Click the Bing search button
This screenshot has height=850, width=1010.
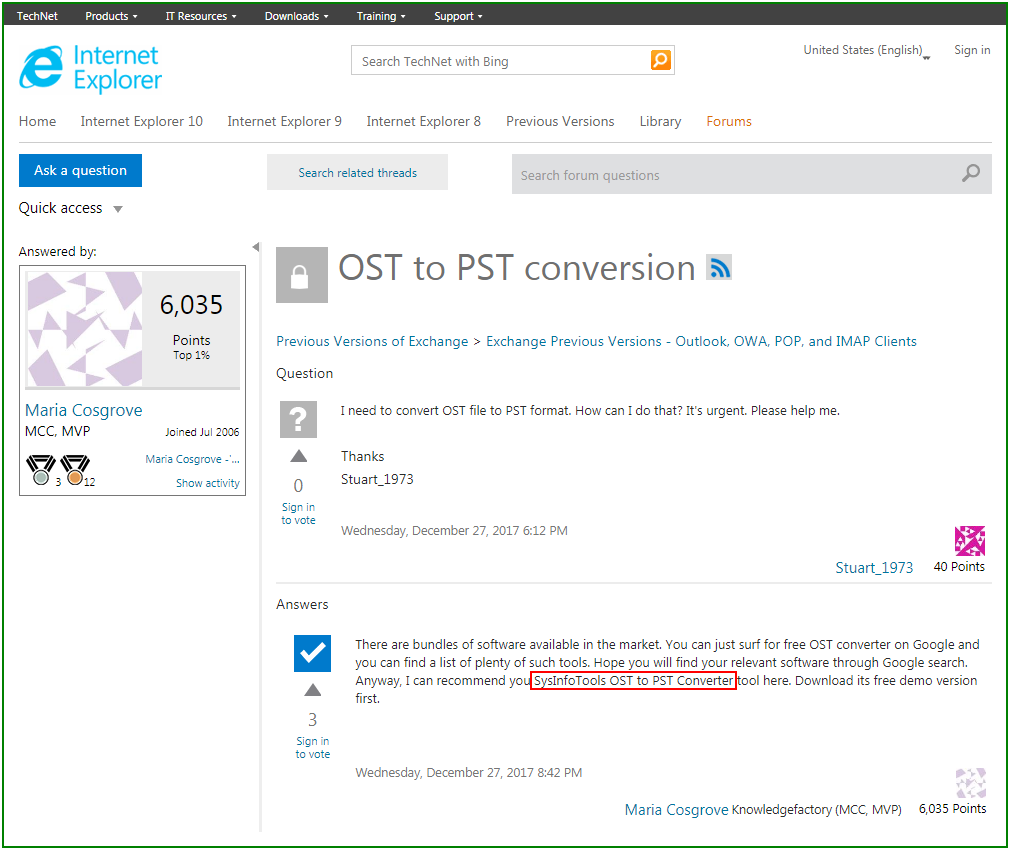point(660,60)
